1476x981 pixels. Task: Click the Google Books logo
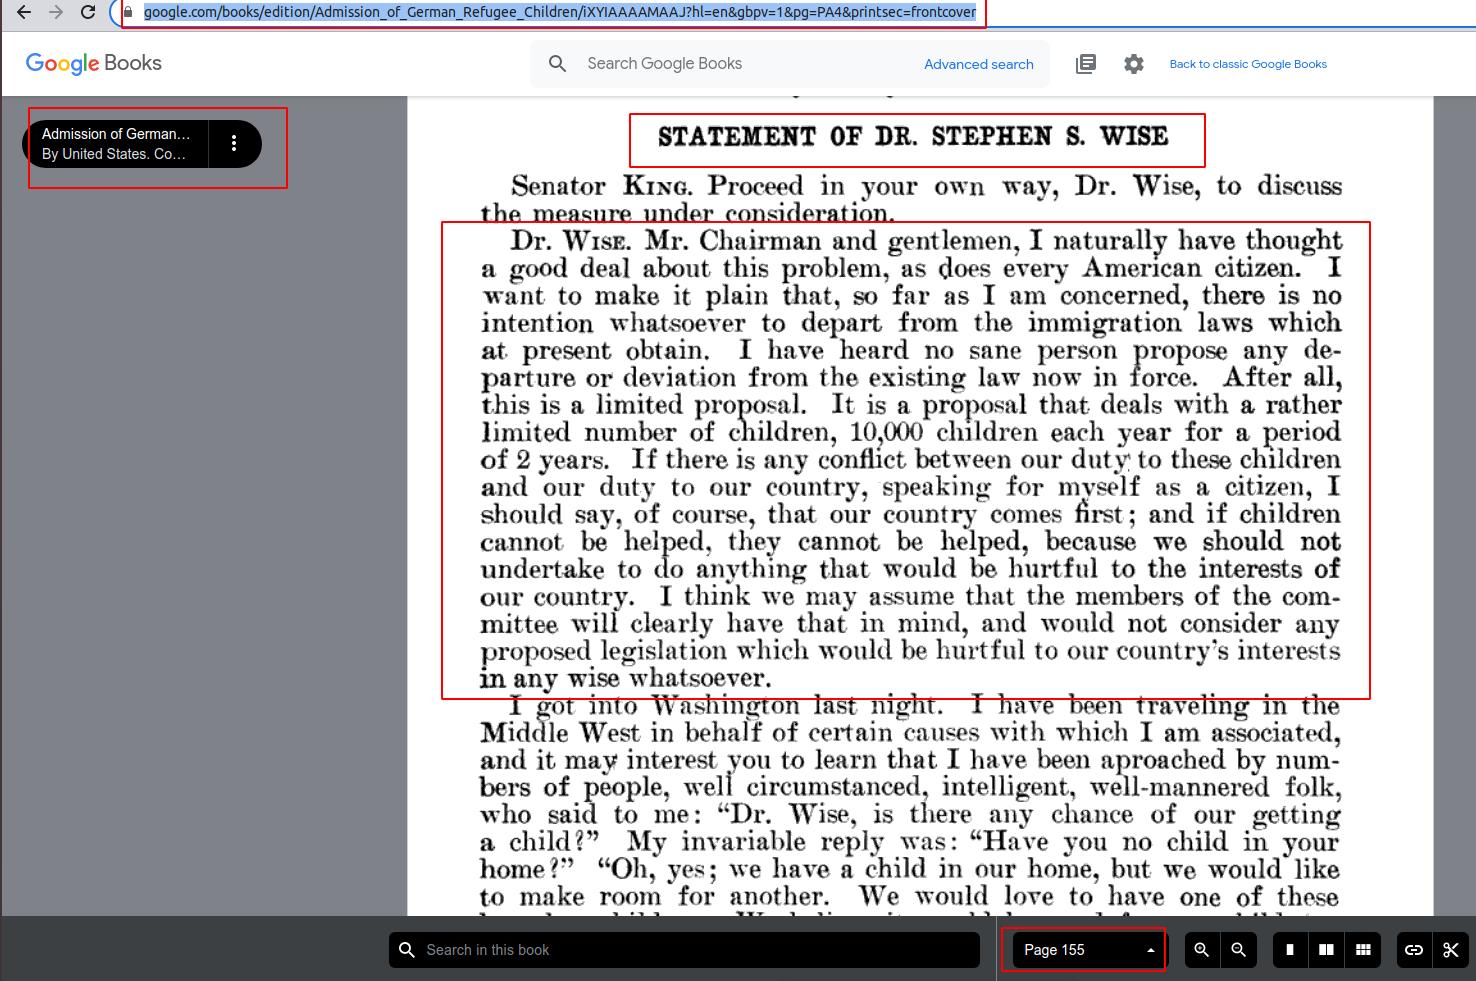coord(94,63)
